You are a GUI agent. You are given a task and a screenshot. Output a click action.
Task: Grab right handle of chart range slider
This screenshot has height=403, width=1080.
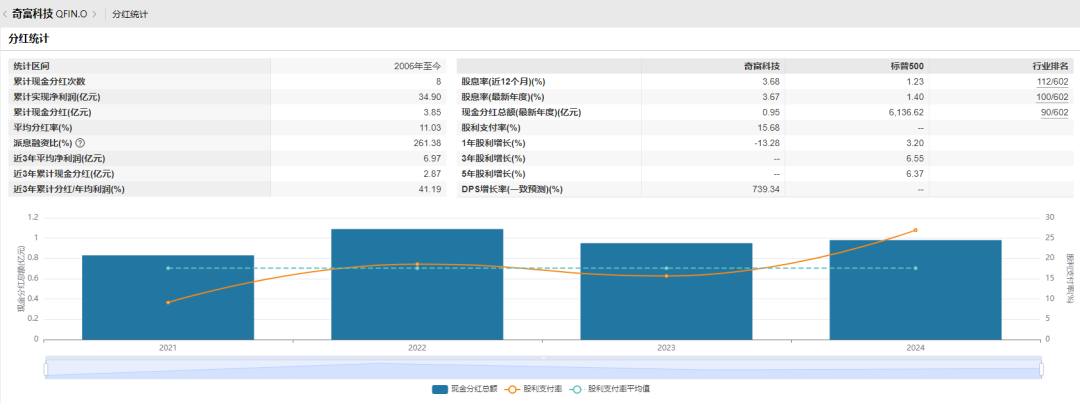click(1041, 370)
